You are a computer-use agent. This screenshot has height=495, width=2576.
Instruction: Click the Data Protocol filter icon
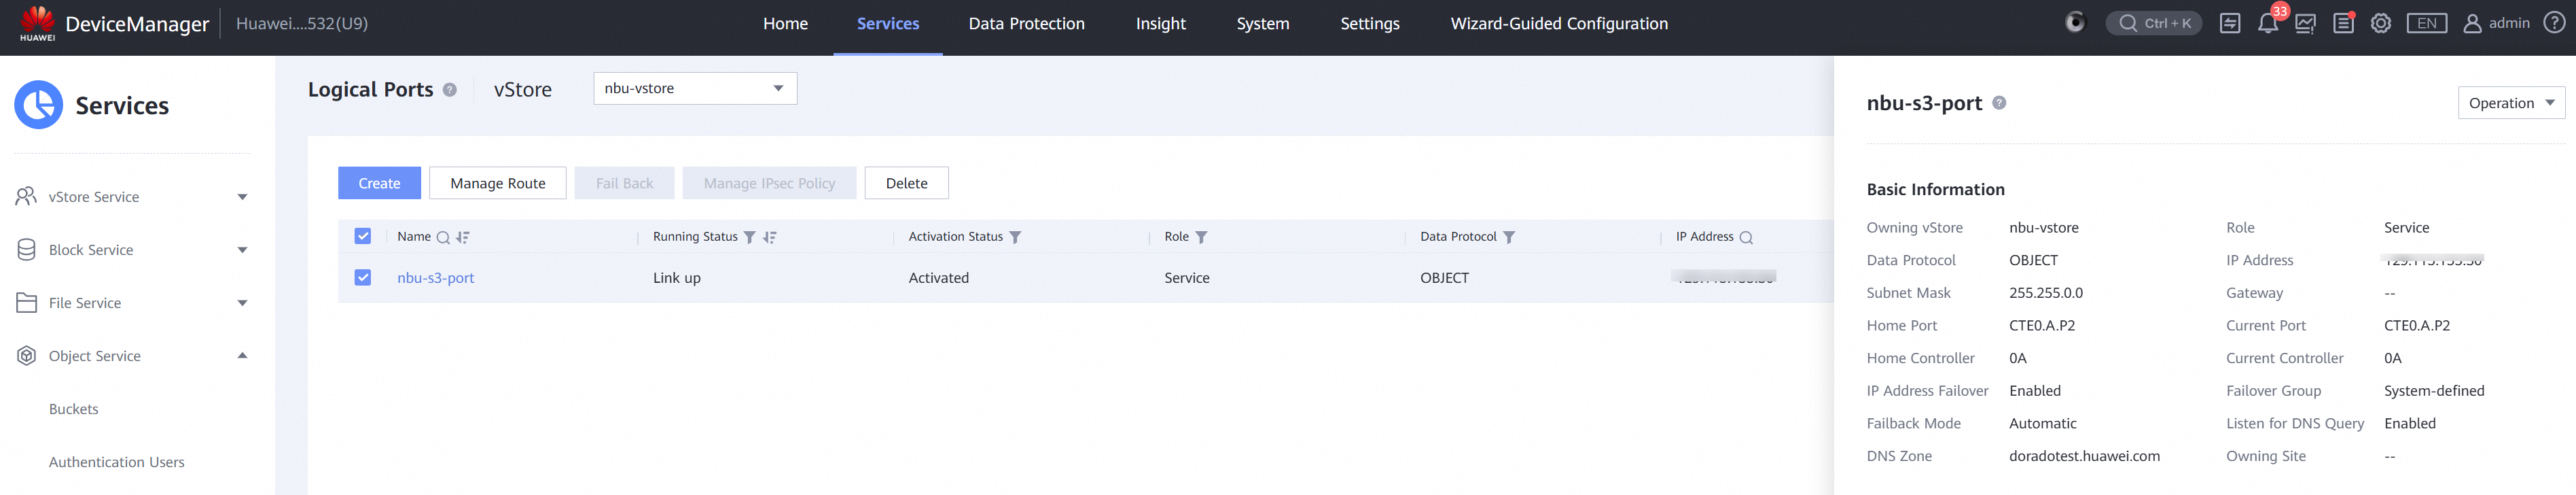[x=1509, y=237]
